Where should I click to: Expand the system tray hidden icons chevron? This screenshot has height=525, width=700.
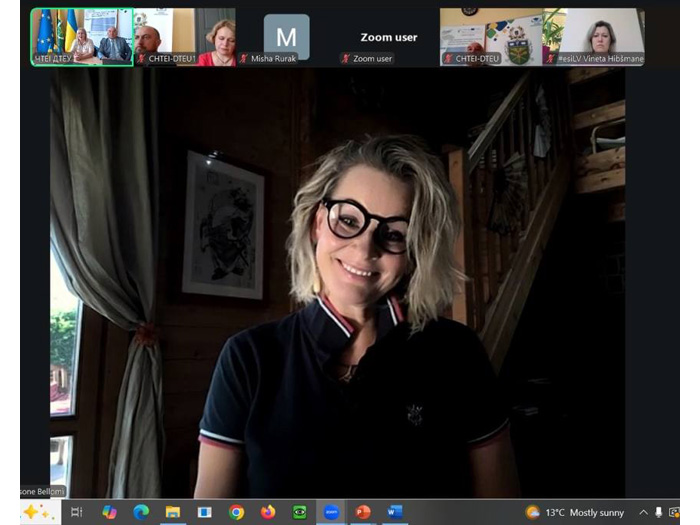coord(643,512)
